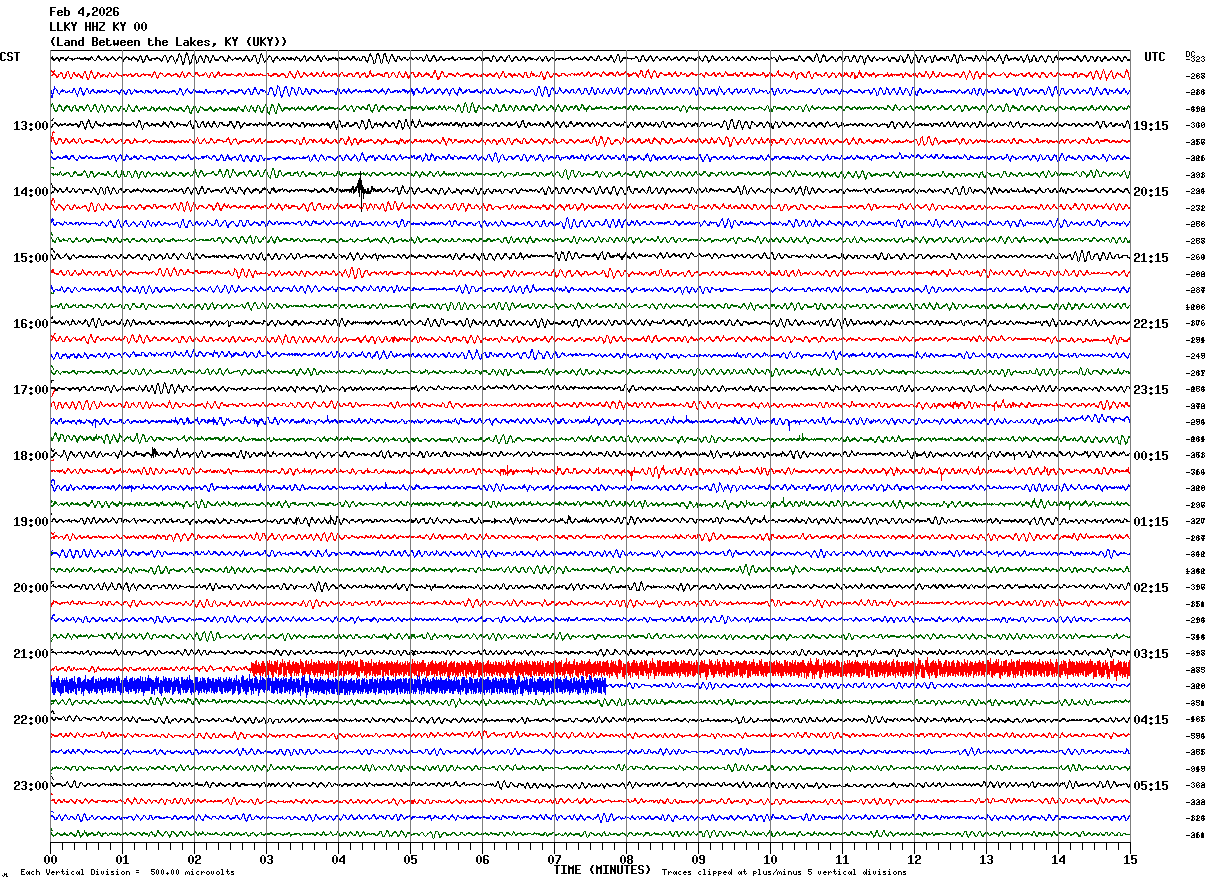Select the 14:00 CST row label
This screenshot has width=1210, height=886.
coord(31,192)
